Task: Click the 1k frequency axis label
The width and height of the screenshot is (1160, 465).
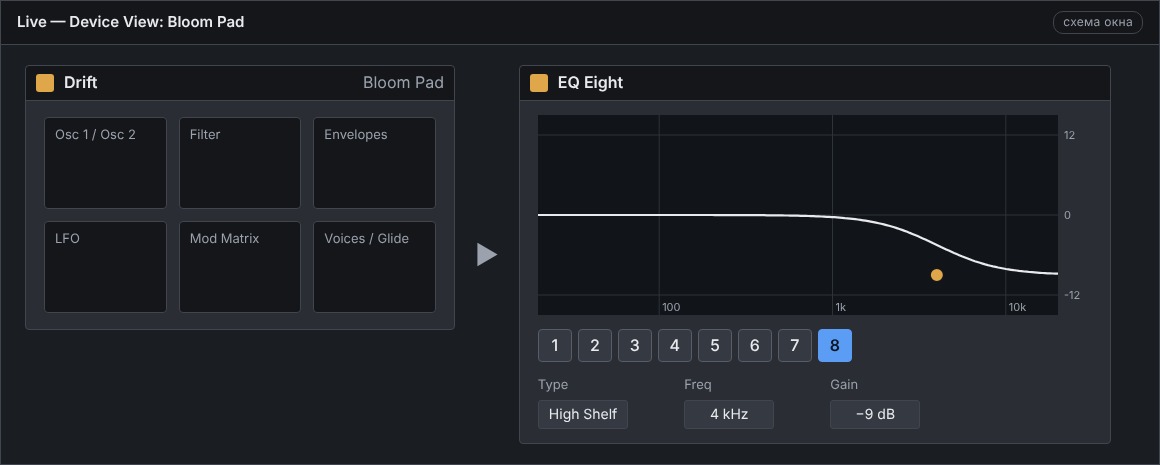Action: point(840,307)
